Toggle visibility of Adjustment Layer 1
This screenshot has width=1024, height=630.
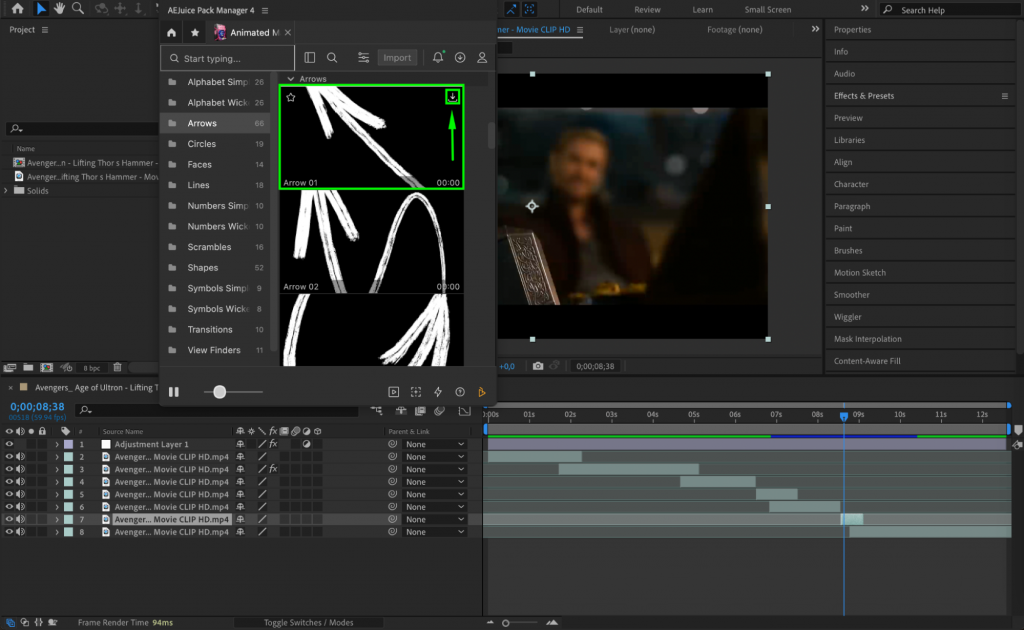coord(9,444)
